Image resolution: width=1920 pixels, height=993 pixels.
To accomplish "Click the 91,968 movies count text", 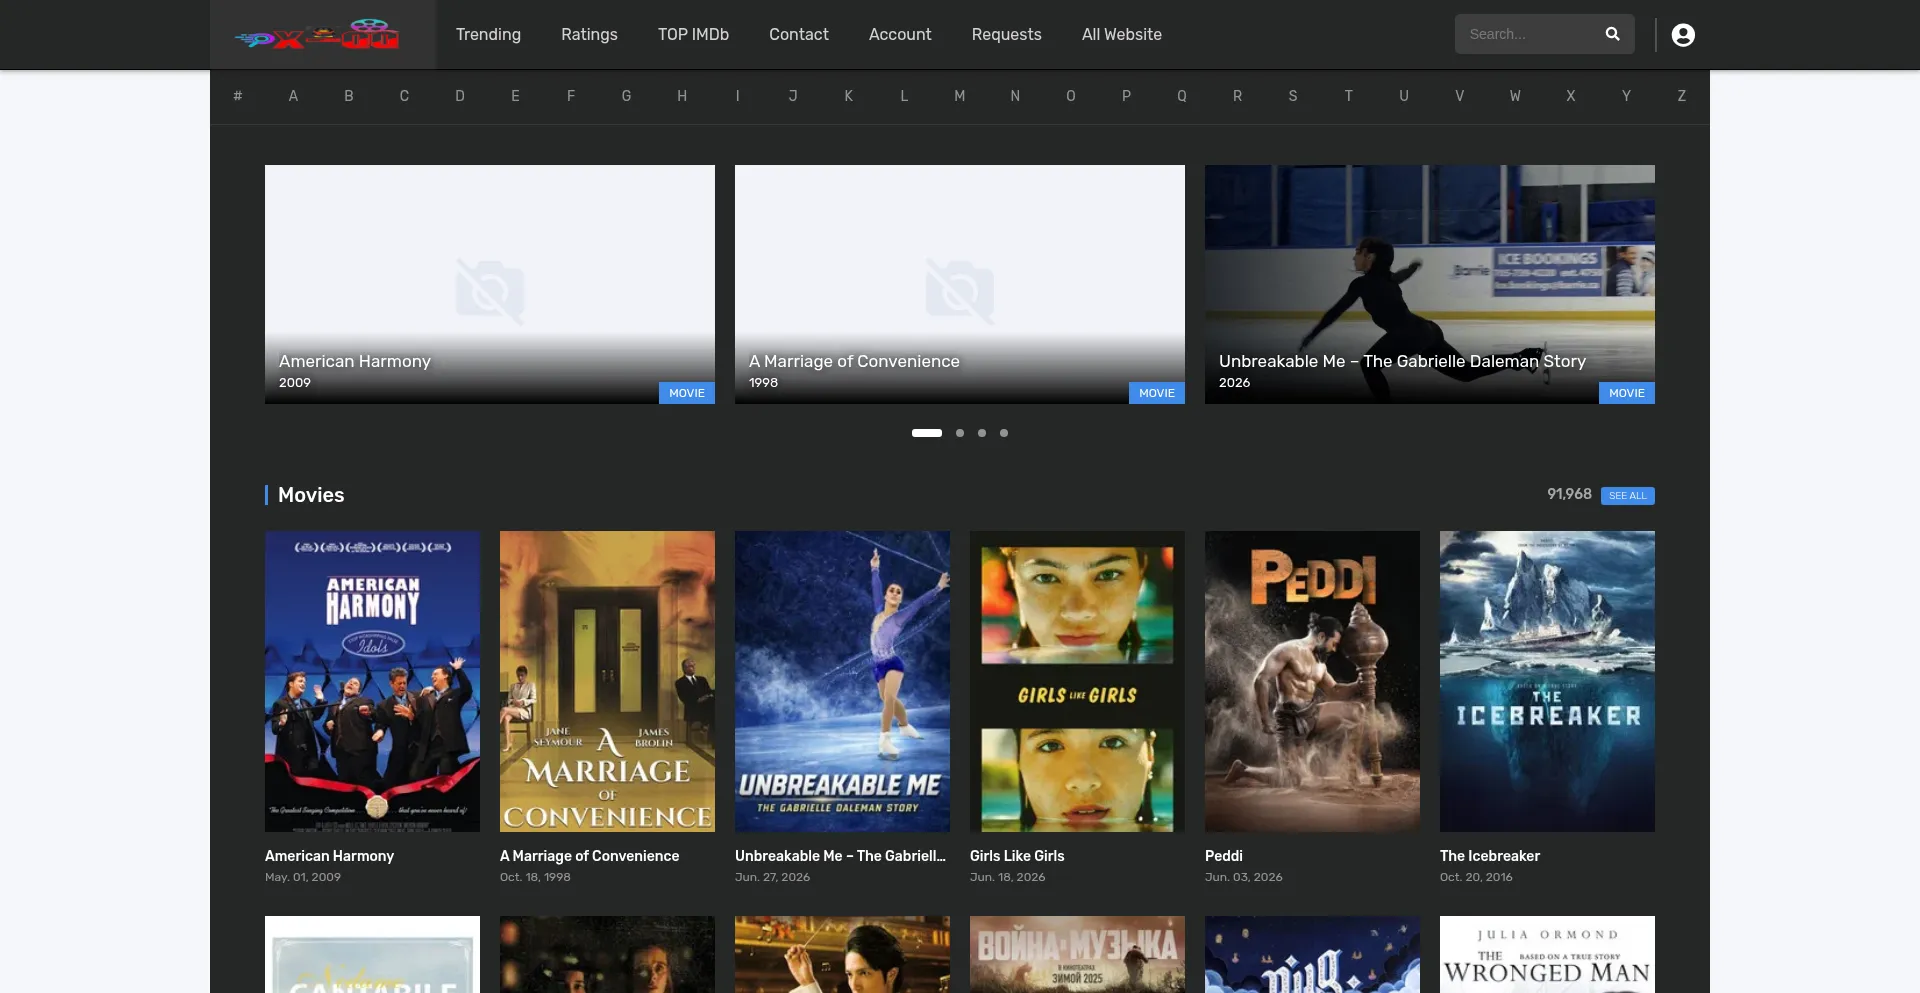I will [x=1569, y=494].
